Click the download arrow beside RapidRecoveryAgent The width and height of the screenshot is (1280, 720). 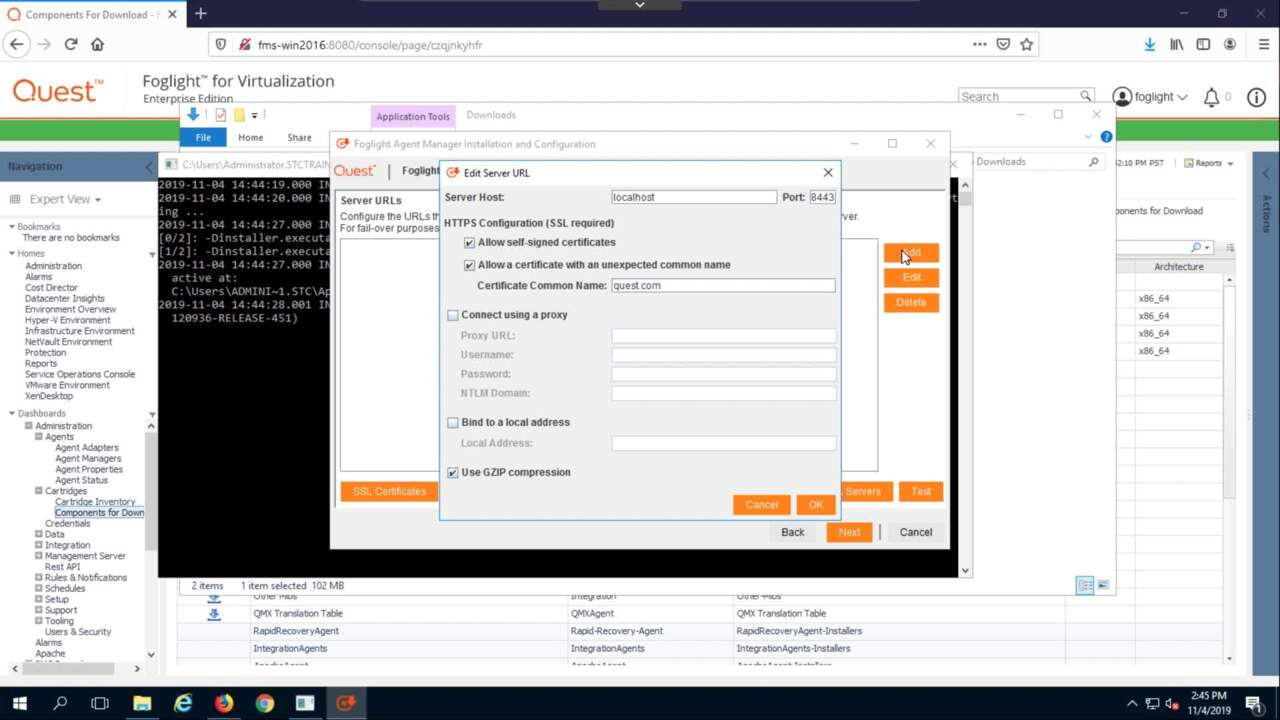click(x=213, y=631)
